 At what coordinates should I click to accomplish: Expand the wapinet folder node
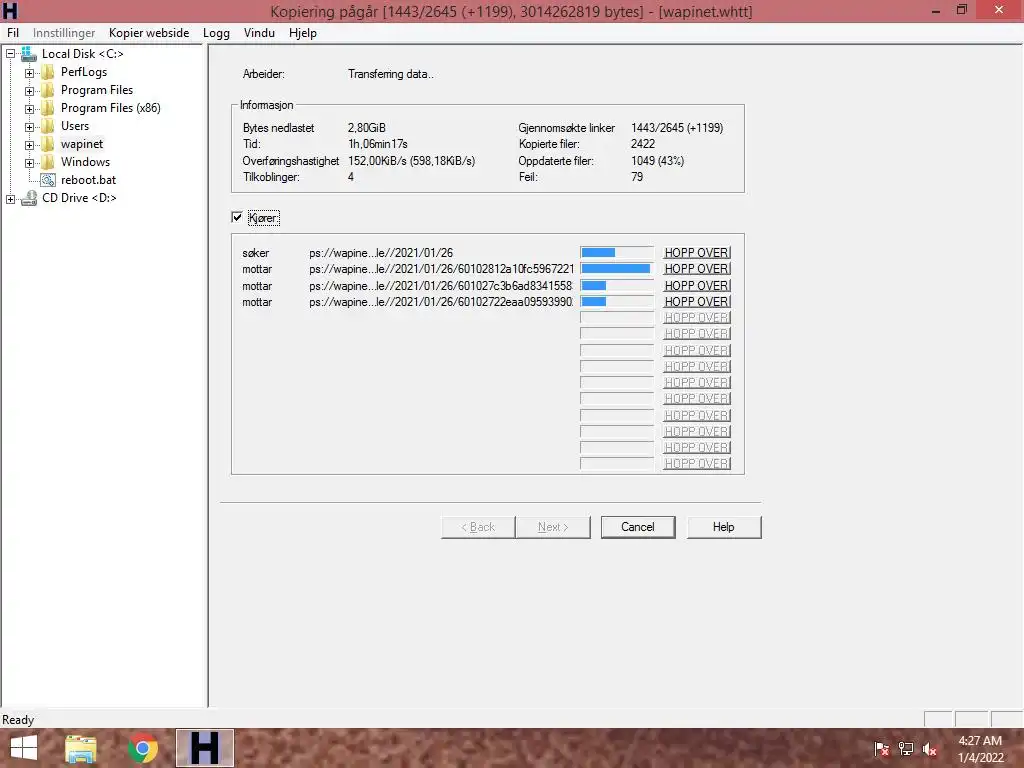coord(29,145)
